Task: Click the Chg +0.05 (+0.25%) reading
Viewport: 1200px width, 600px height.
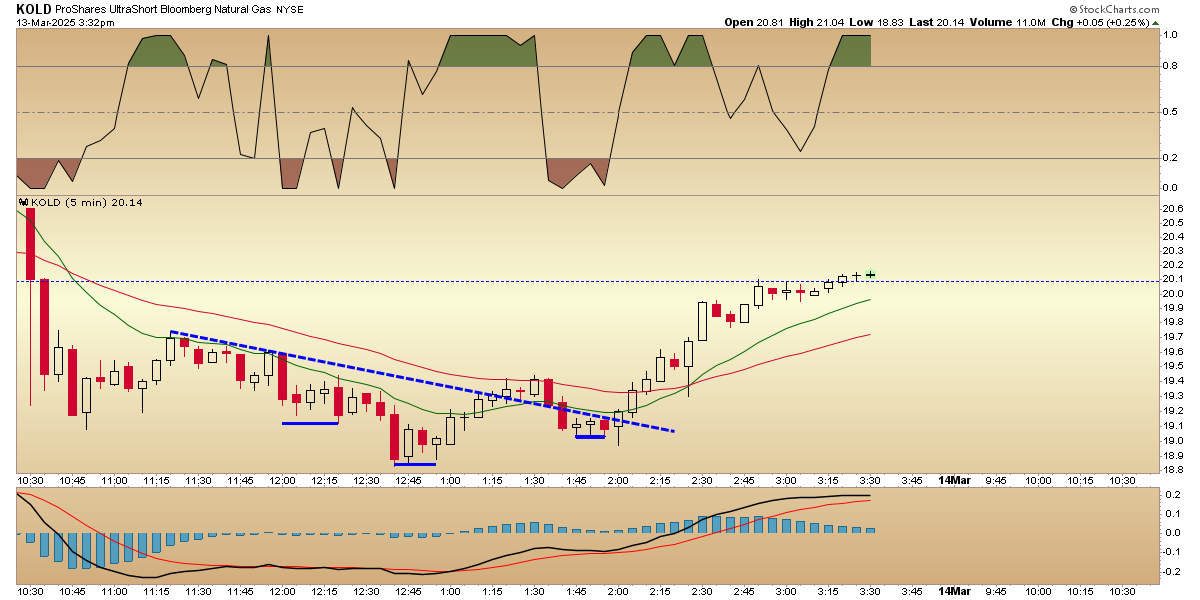Action: click(x=1102, y=22)
